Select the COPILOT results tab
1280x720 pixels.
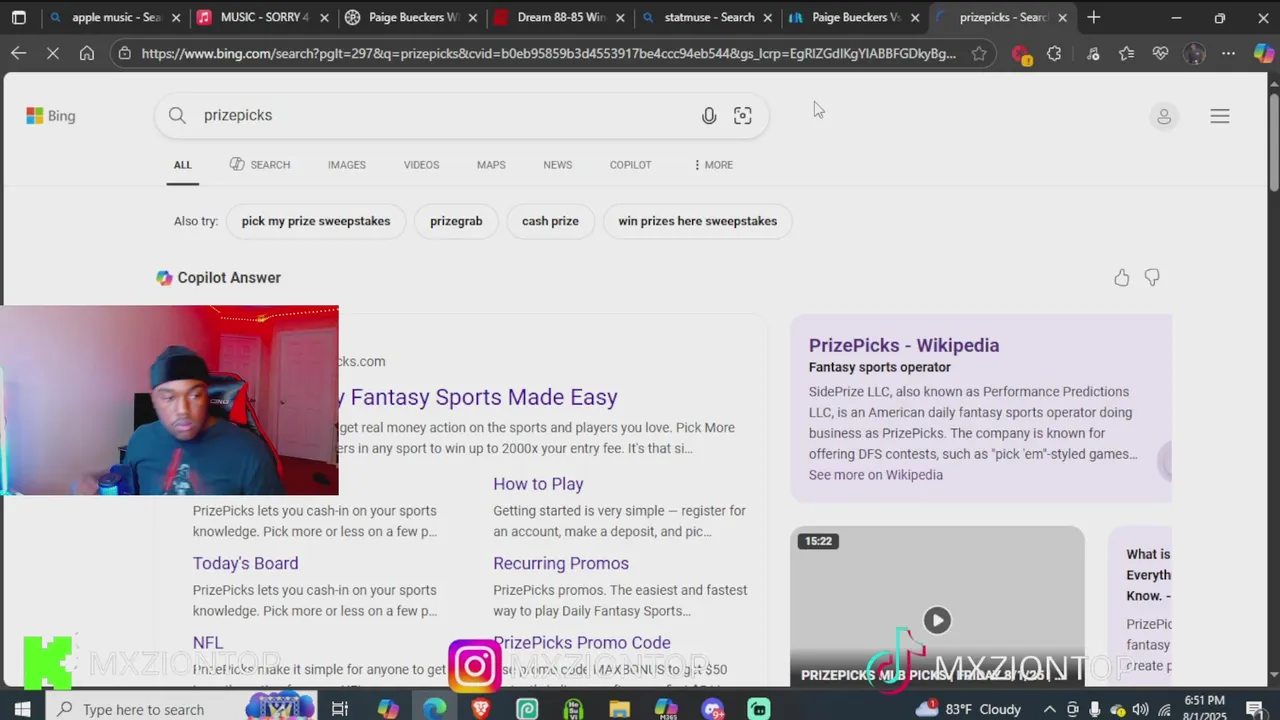click(x=630, y=165)
